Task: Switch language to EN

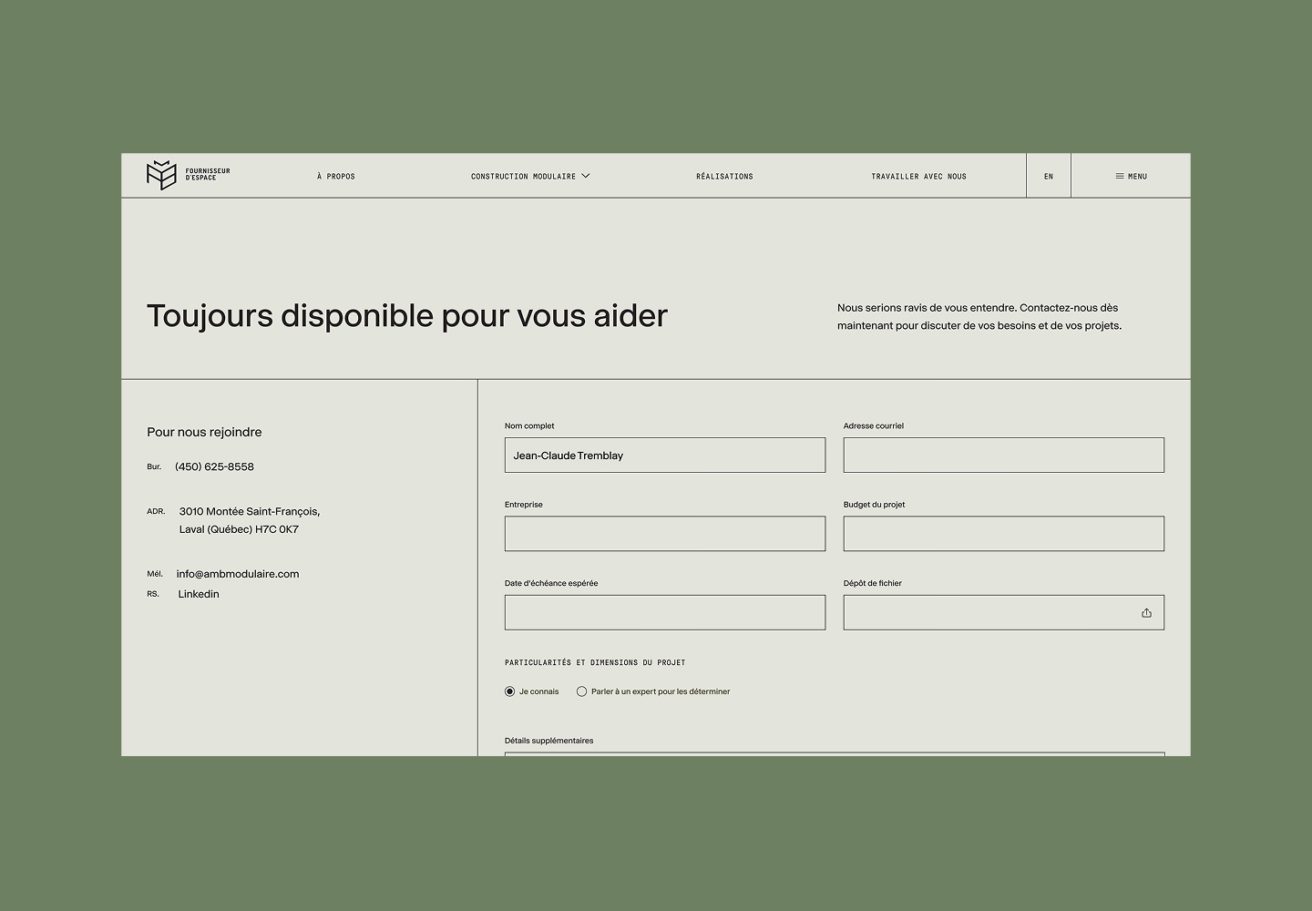Action: pyautogui.click(x=1048, y=176)
